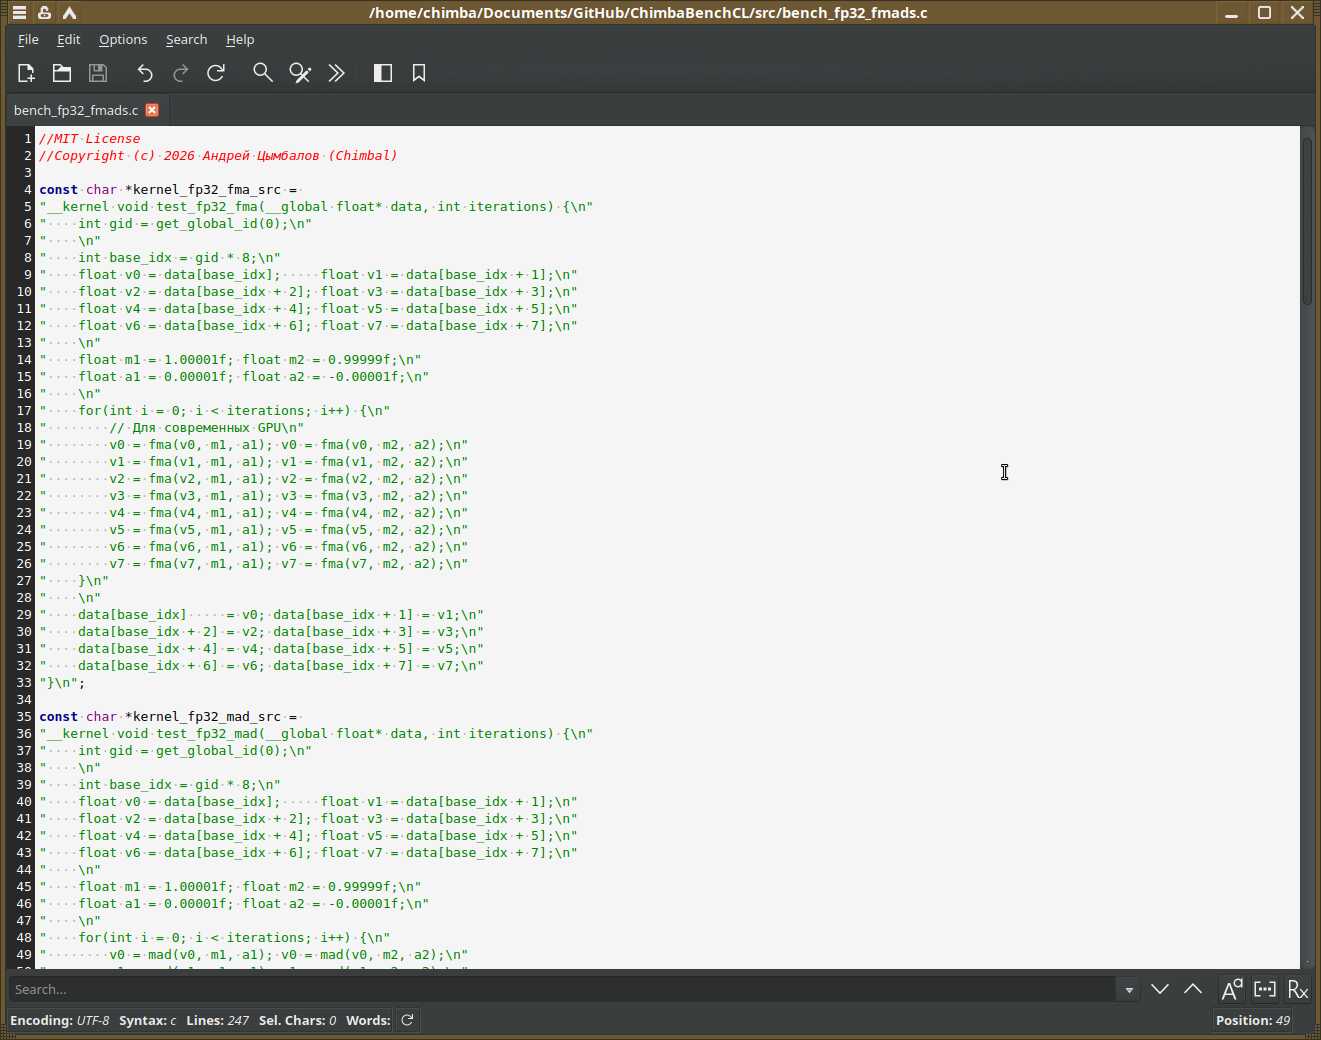Open the Edit menu
Viewport: 1321px width, 1040px height.
click(x=68, y=39)
